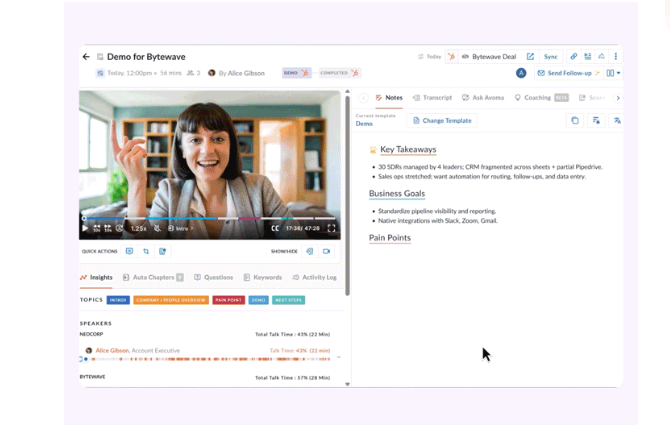Click the DEMO stage tag
Viewport: 670px width, 425px height.
tap(296, 73)
